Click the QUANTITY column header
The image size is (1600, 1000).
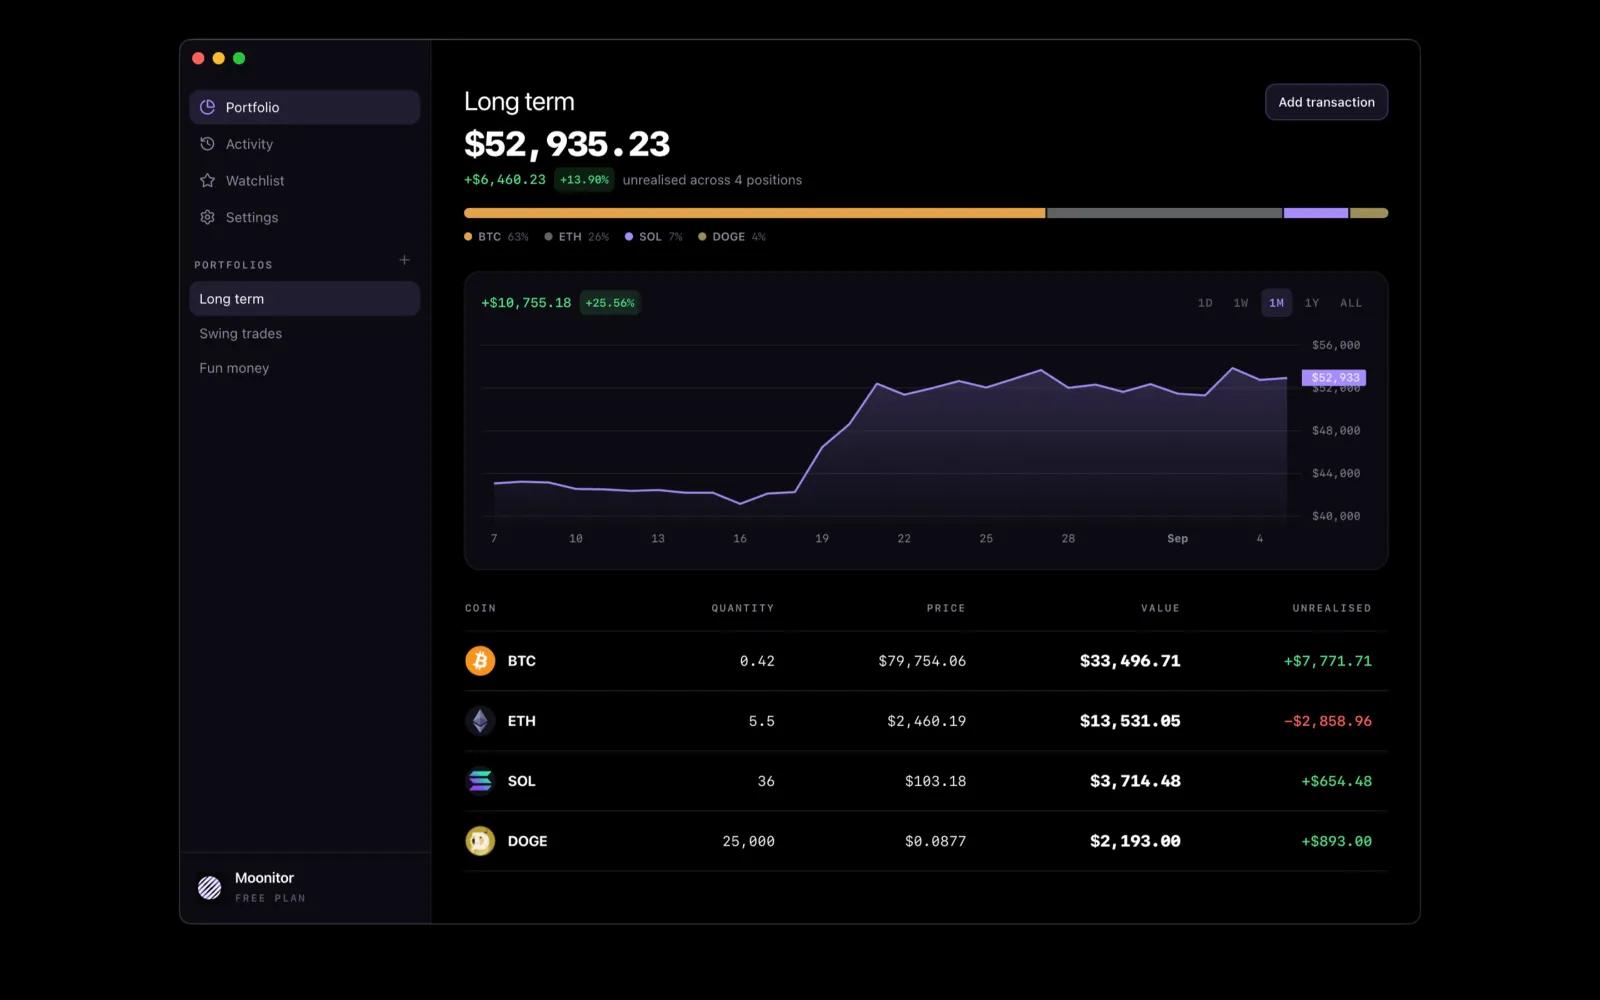coord(743,608)
